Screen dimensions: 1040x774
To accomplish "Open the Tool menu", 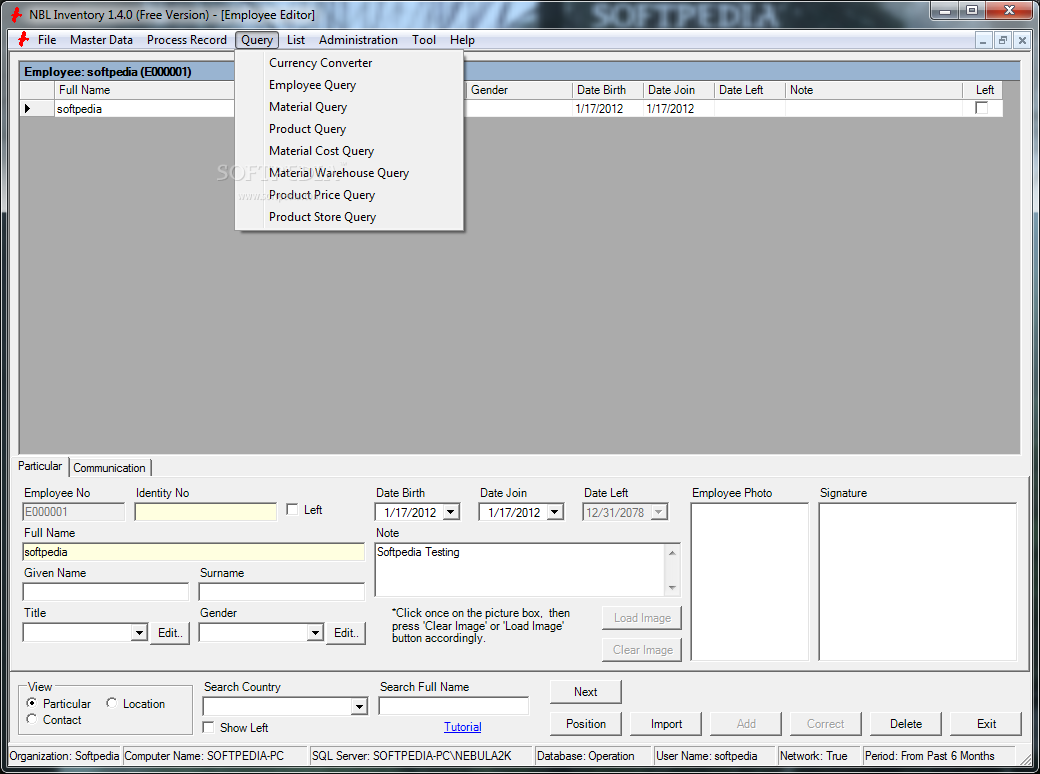I will click(424, 40).
